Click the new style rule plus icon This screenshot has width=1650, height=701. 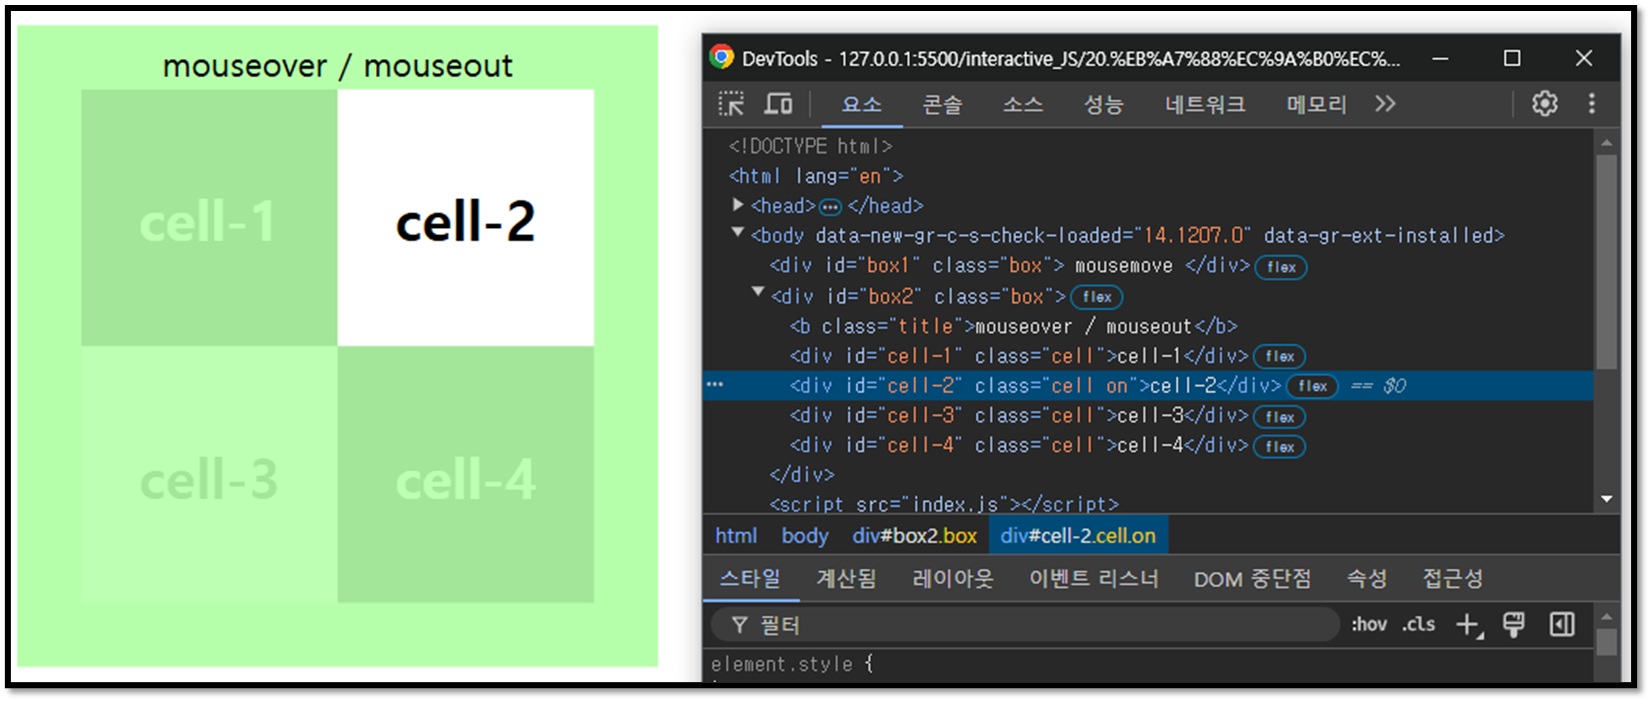[x=1469, y=625]
